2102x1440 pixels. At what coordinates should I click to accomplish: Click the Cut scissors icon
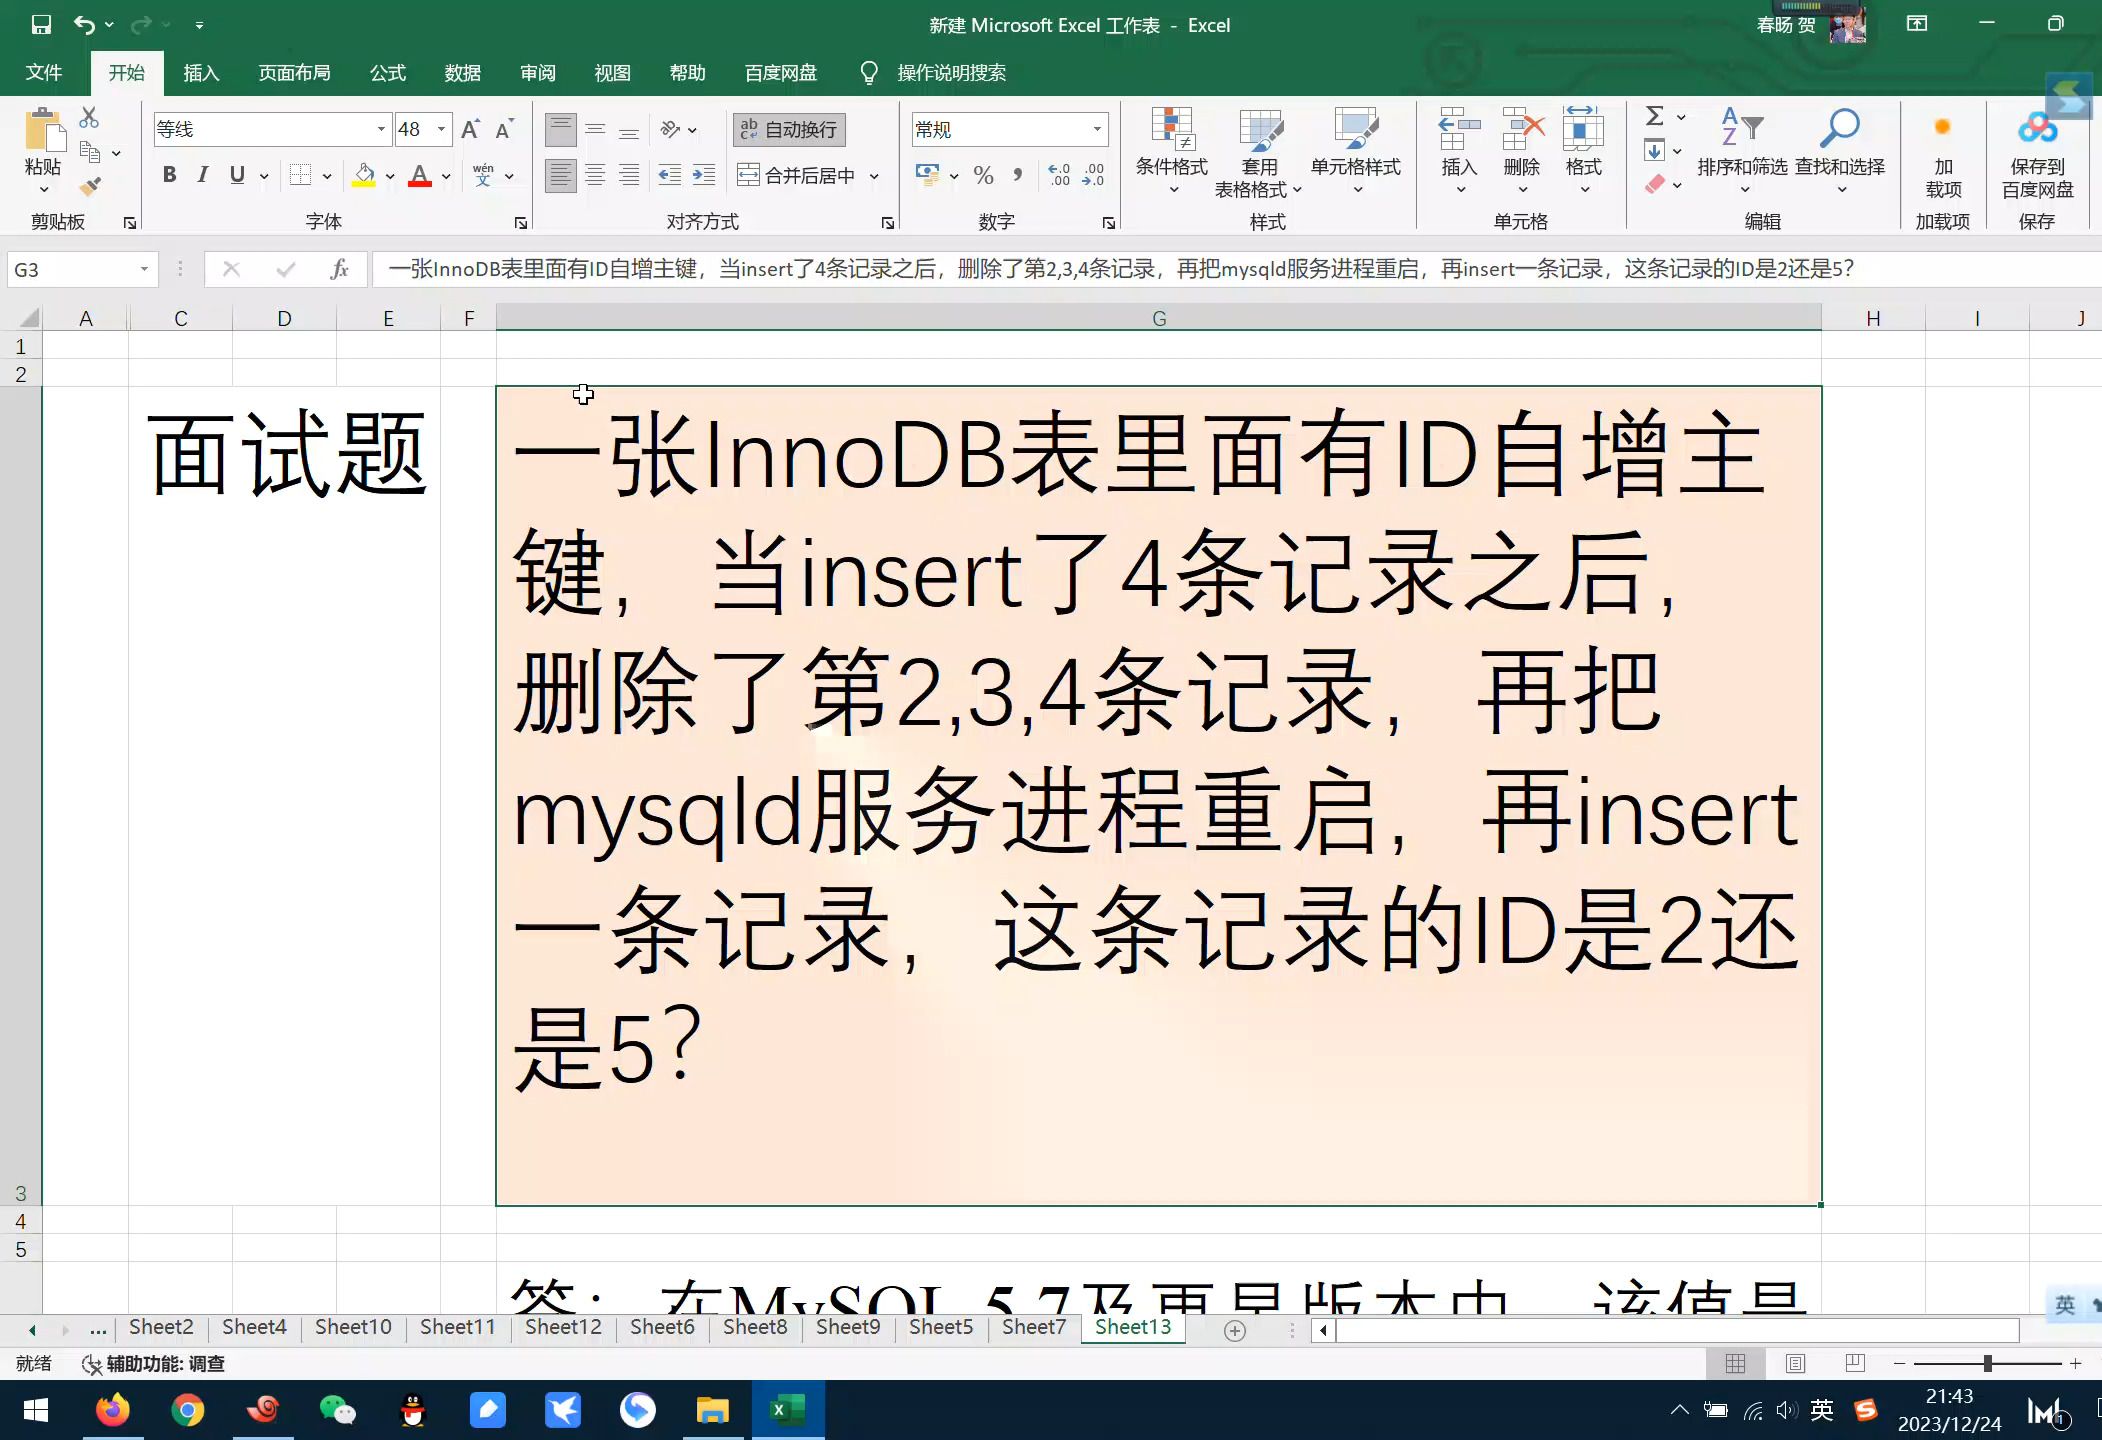[x=89, y=118]
